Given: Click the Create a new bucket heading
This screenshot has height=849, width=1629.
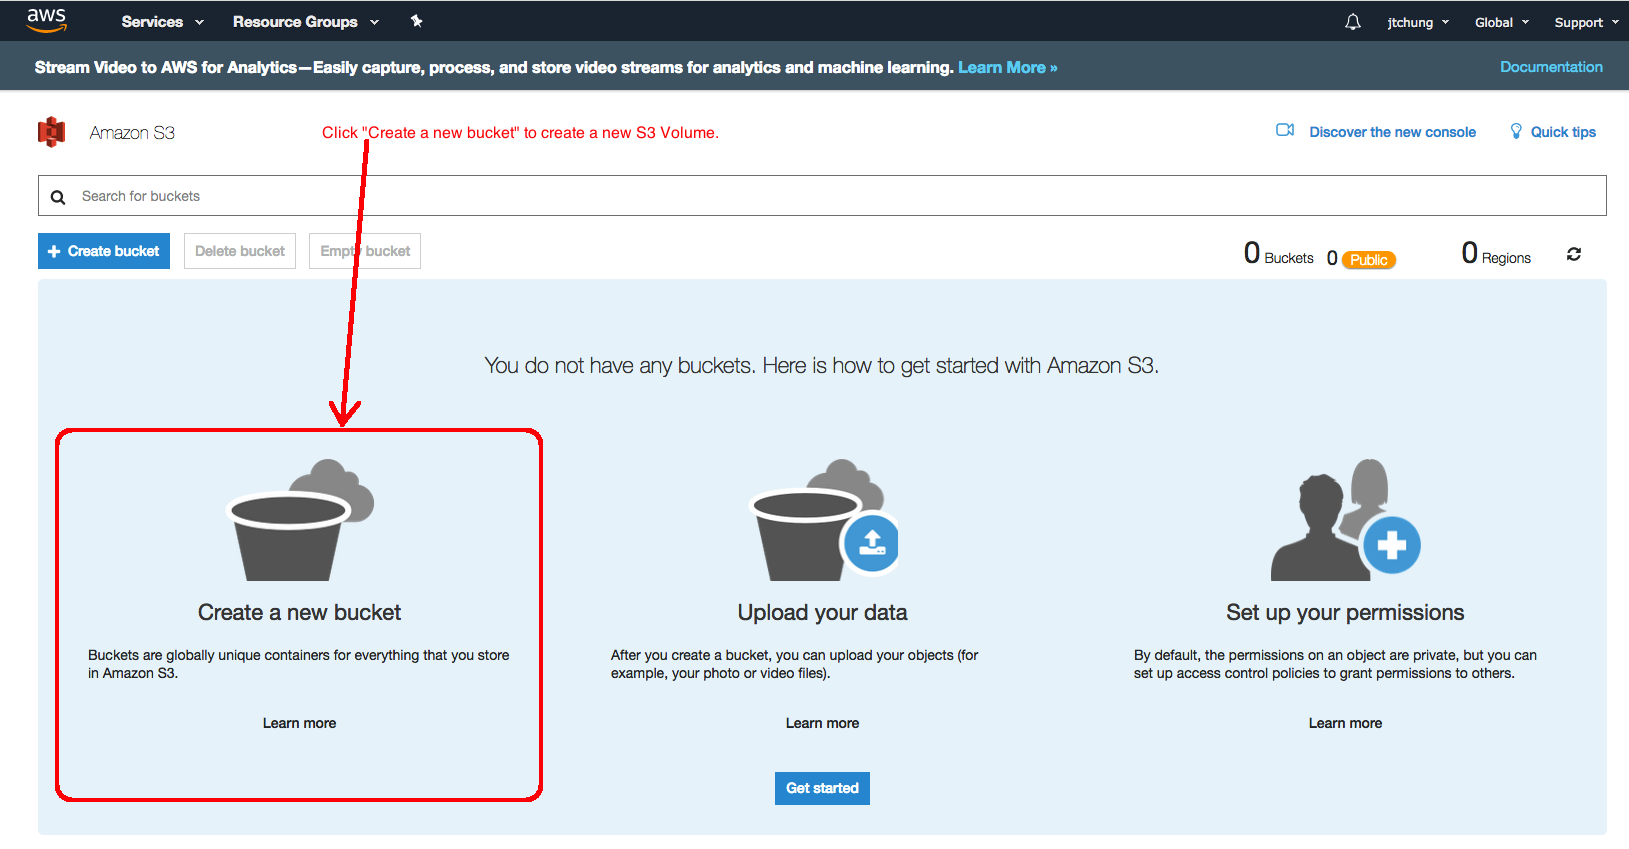Looking at the screenshot, I should [x=299, y=612].
